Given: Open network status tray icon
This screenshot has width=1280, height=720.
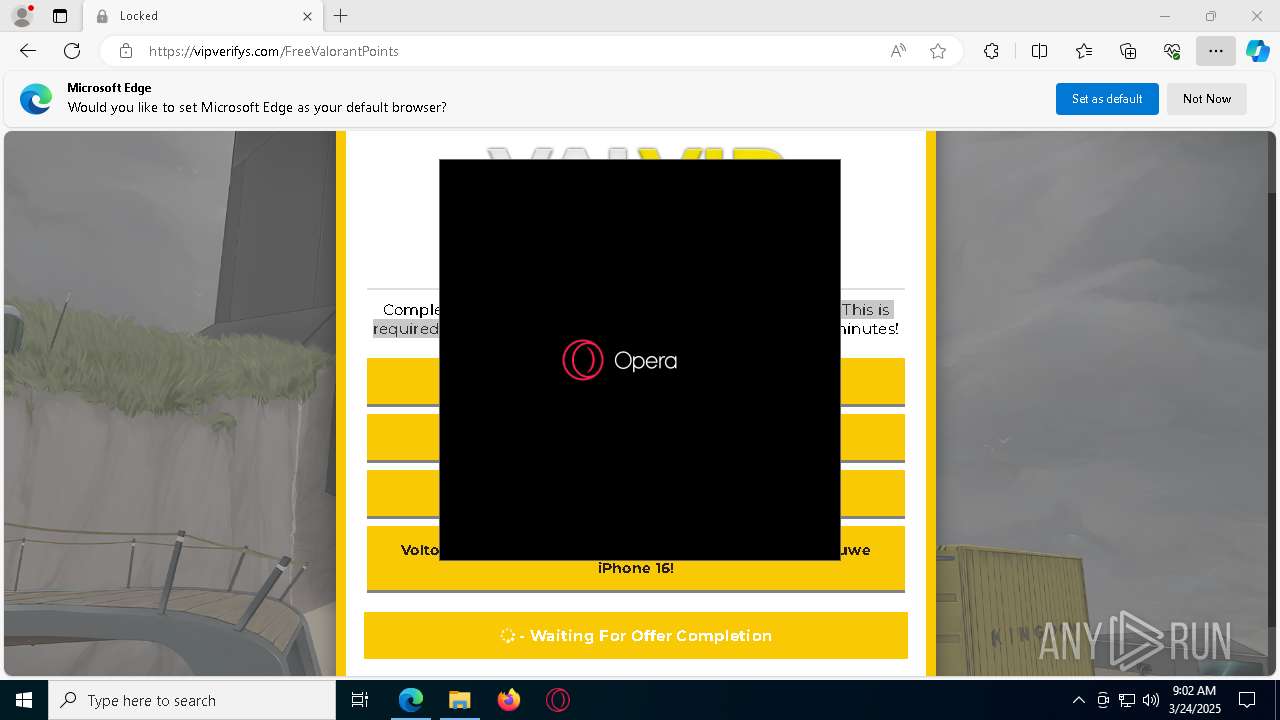Looking at the screenshot, I should tap(1127, 700).
